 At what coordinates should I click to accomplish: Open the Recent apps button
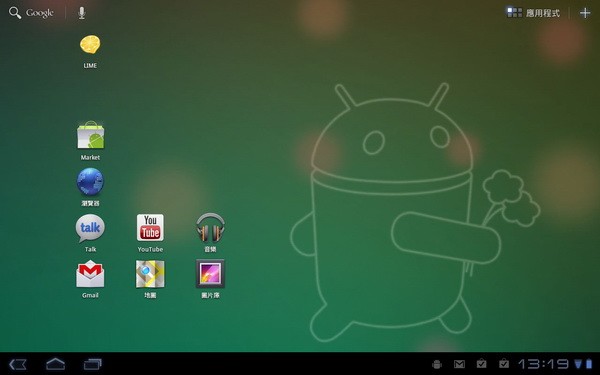(x=93, y=364)
